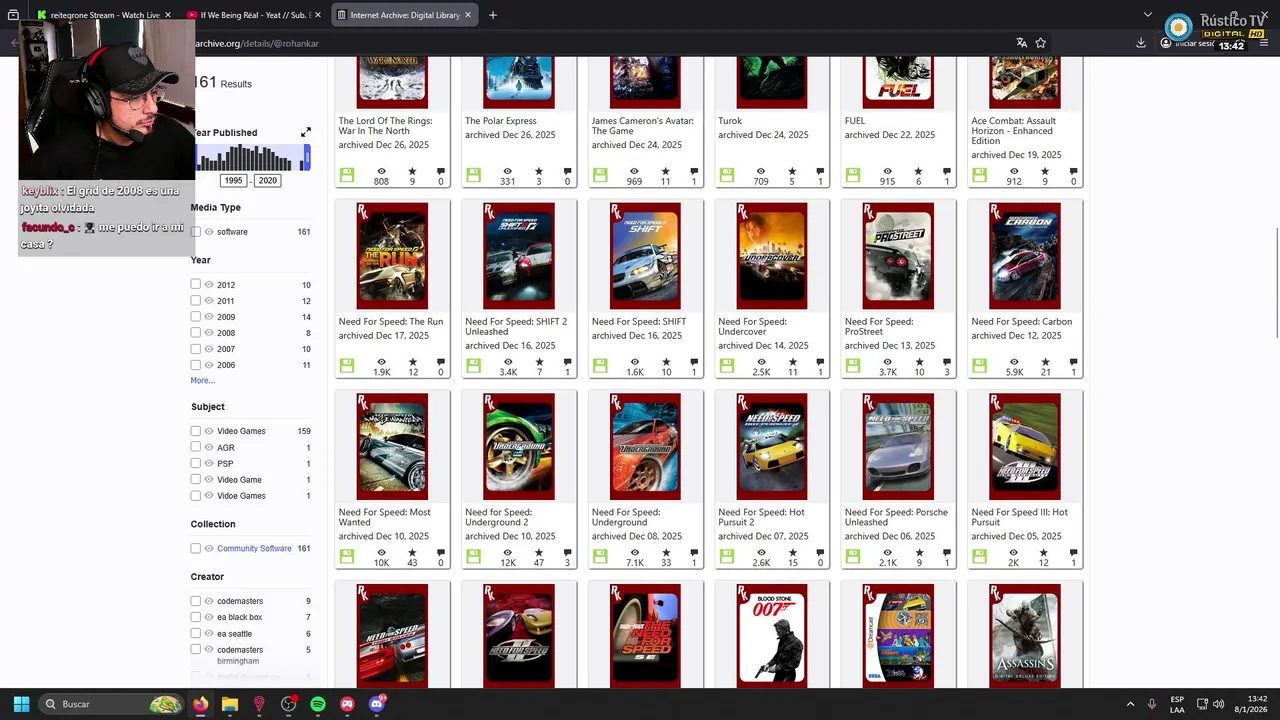Open Need For Speed: Undercover title link
The width and height of the screenshot is (1280, 720).
click(753, 326)
